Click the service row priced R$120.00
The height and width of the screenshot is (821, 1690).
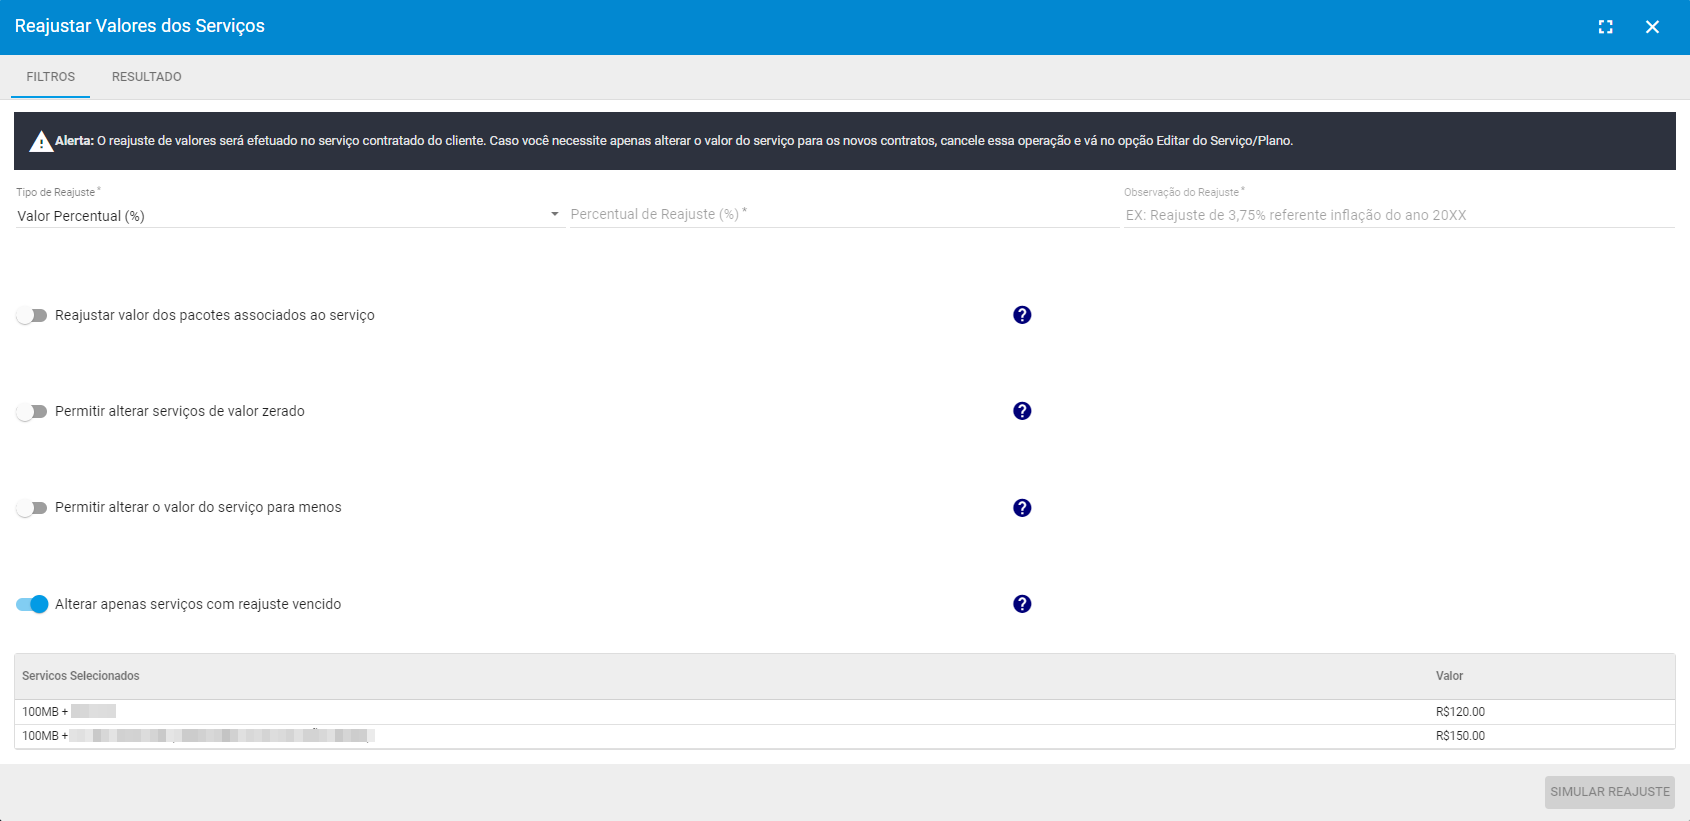point(845,712)
